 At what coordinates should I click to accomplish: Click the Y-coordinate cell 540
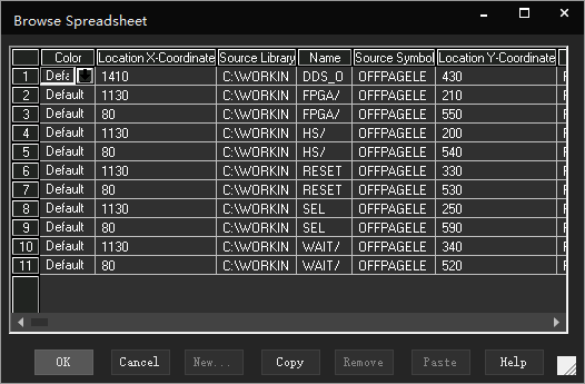coord(497,152)
